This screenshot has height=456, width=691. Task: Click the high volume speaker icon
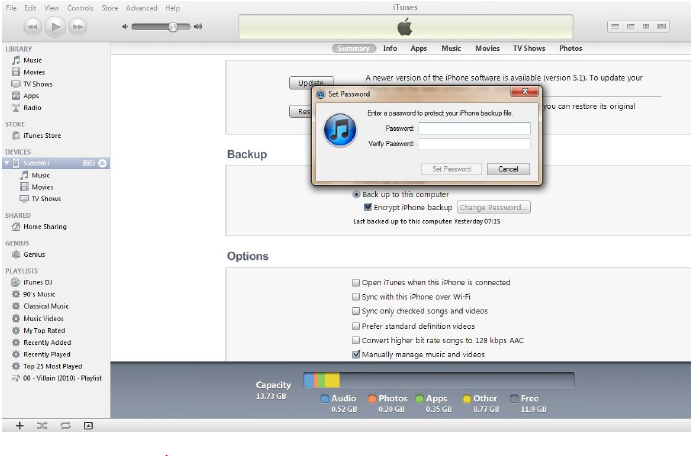(x=198, y=27)
